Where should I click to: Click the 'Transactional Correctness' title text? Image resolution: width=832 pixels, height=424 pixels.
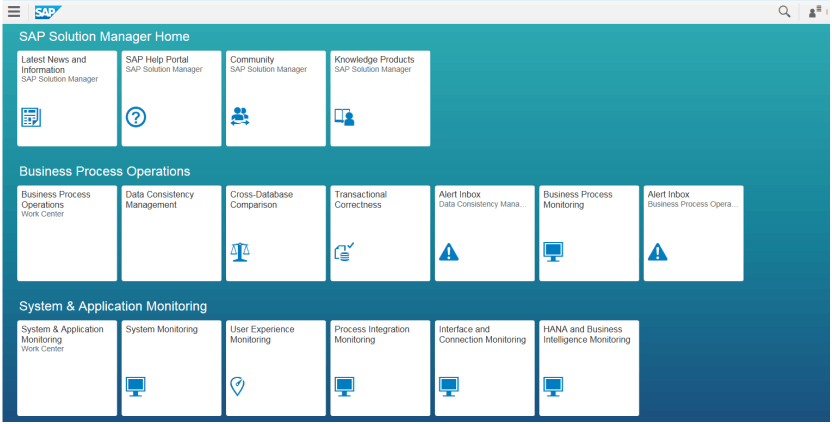(361, 200)
